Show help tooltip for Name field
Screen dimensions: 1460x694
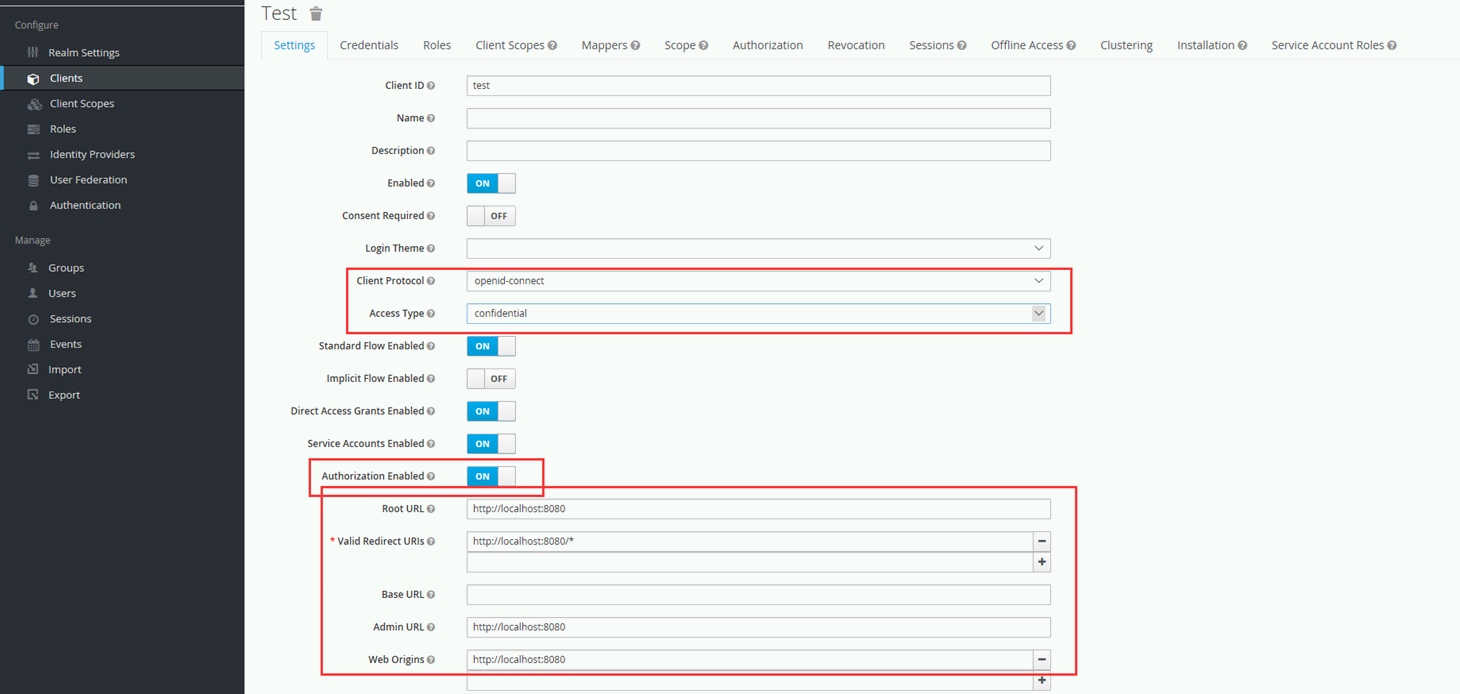431,118
